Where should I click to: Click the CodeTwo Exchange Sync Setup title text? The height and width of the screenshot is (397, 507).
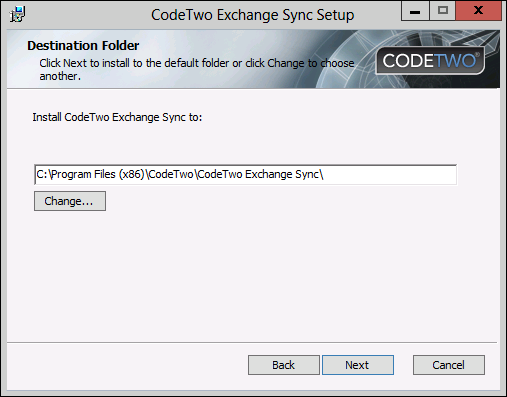(253, 15)
